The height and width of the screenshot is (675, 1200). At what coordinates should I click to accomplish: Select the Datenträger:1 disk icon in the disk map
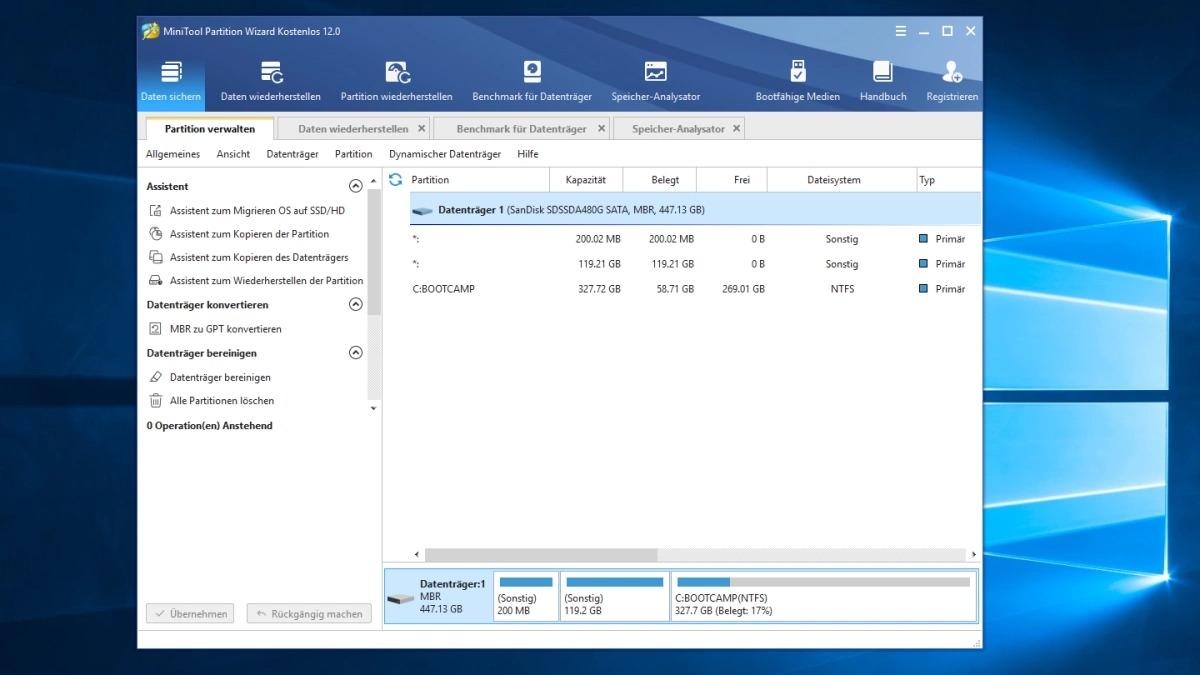401,599
